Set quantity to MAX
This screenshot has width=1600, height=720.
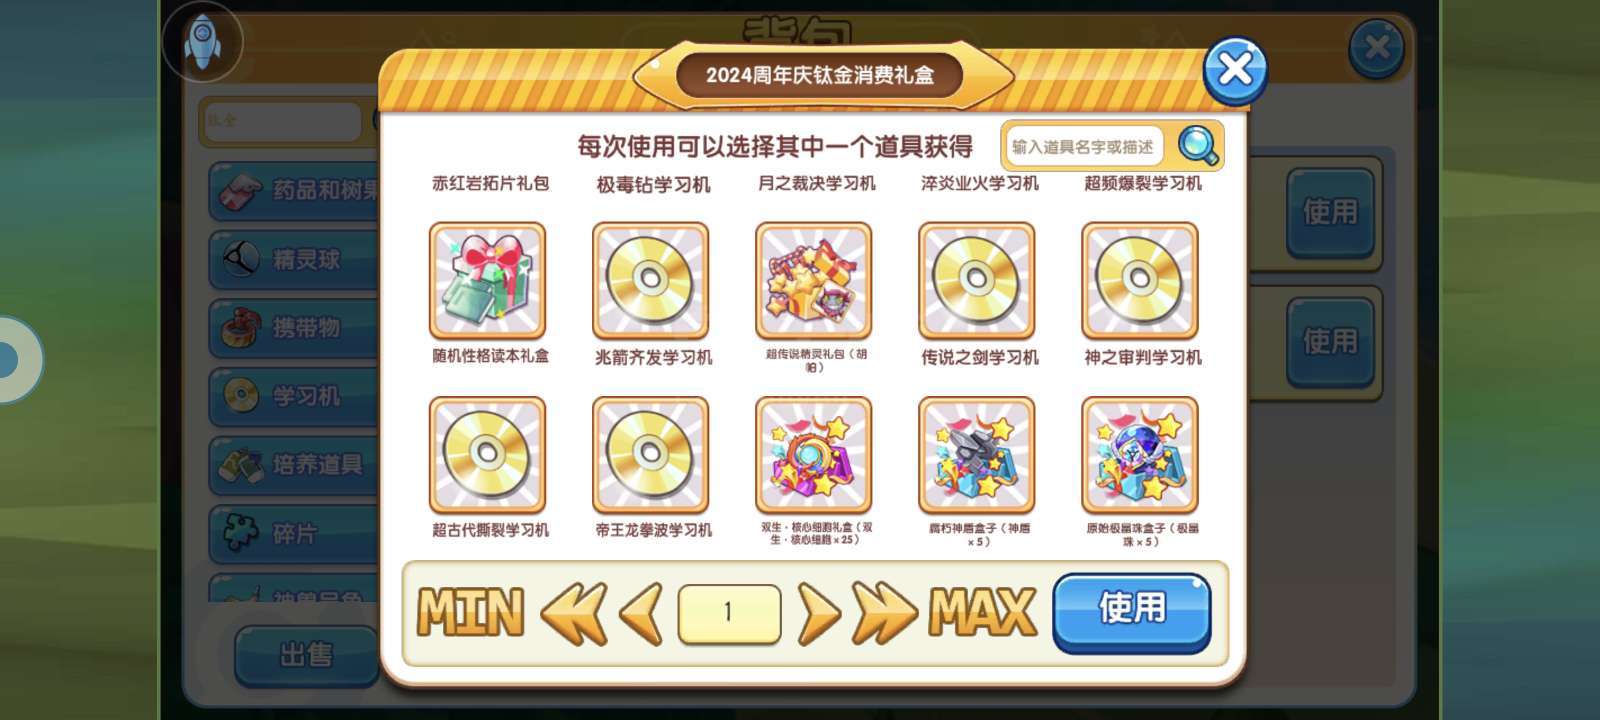(x=982, y=612)
